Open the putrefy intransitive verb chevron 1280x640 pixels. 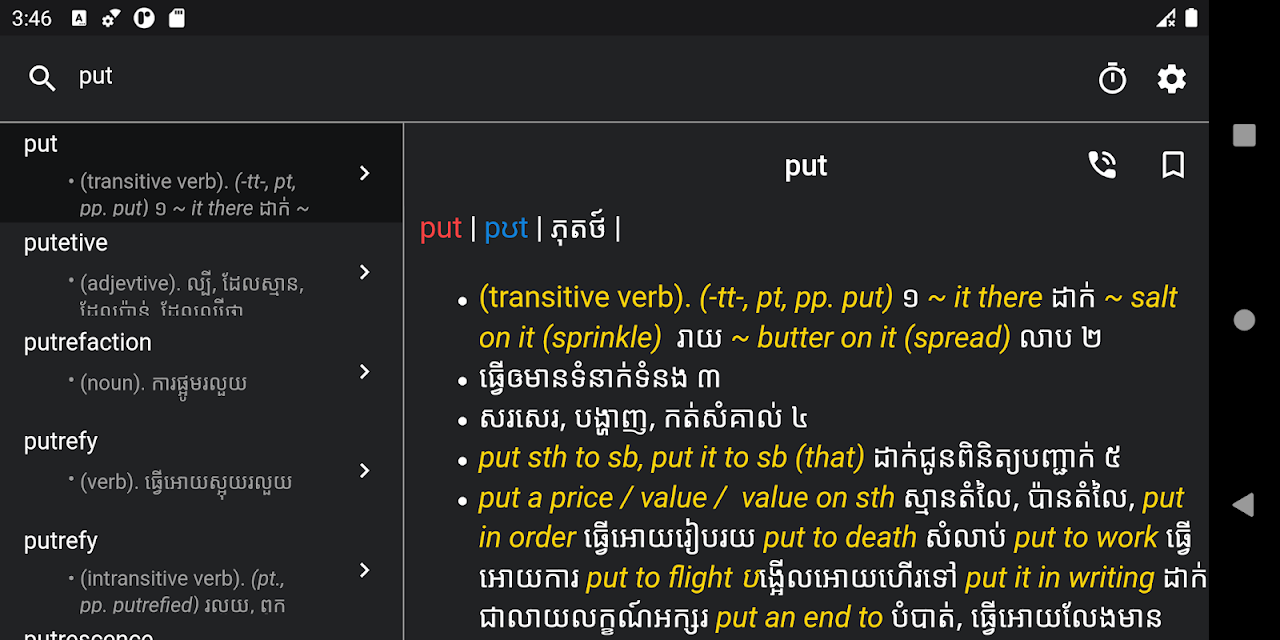pos(365,570)
